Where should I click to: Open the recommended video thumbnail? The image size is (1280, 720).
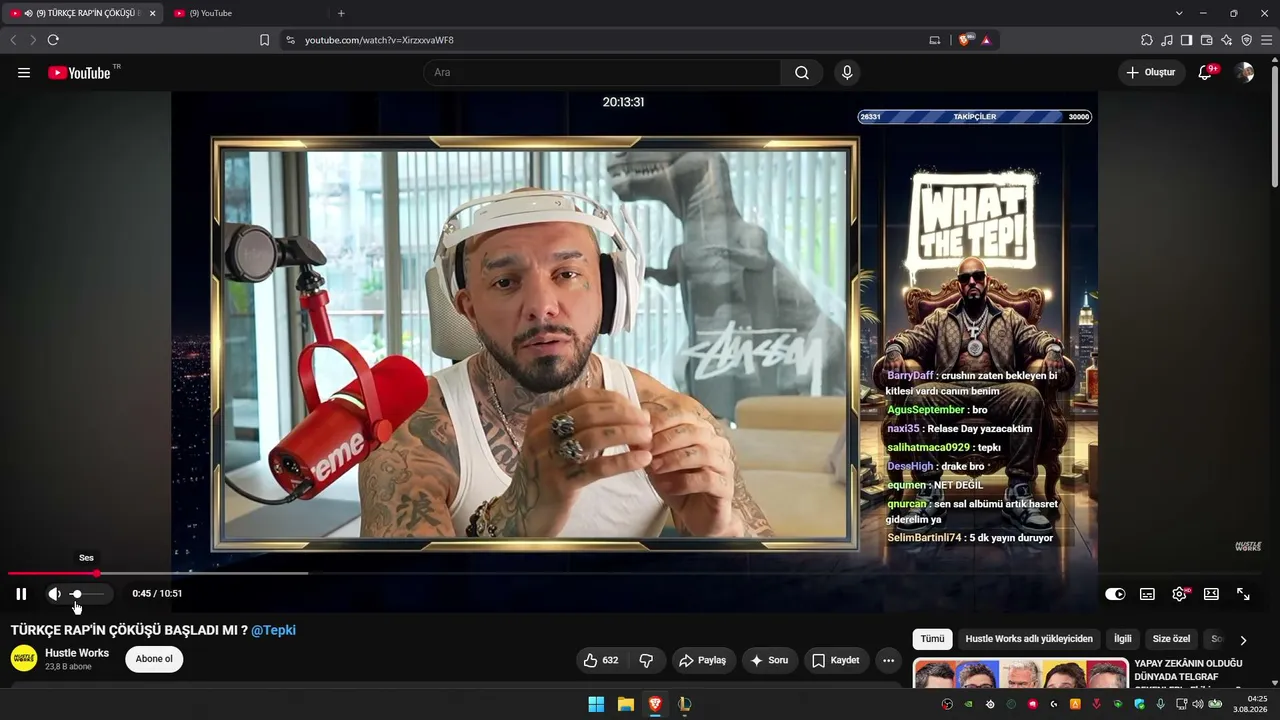click(x=1020, y=674)
